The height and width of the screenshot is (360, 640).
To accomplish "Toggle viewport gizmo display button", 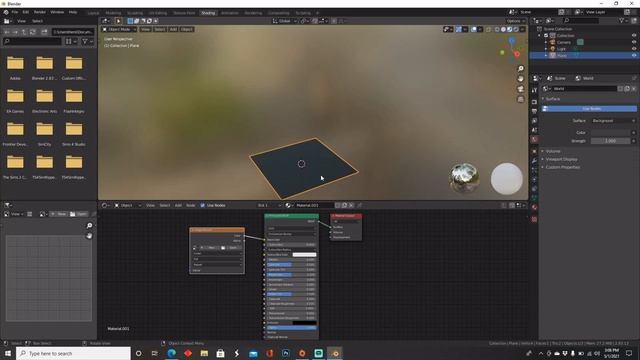I will [x=459, y=29].
